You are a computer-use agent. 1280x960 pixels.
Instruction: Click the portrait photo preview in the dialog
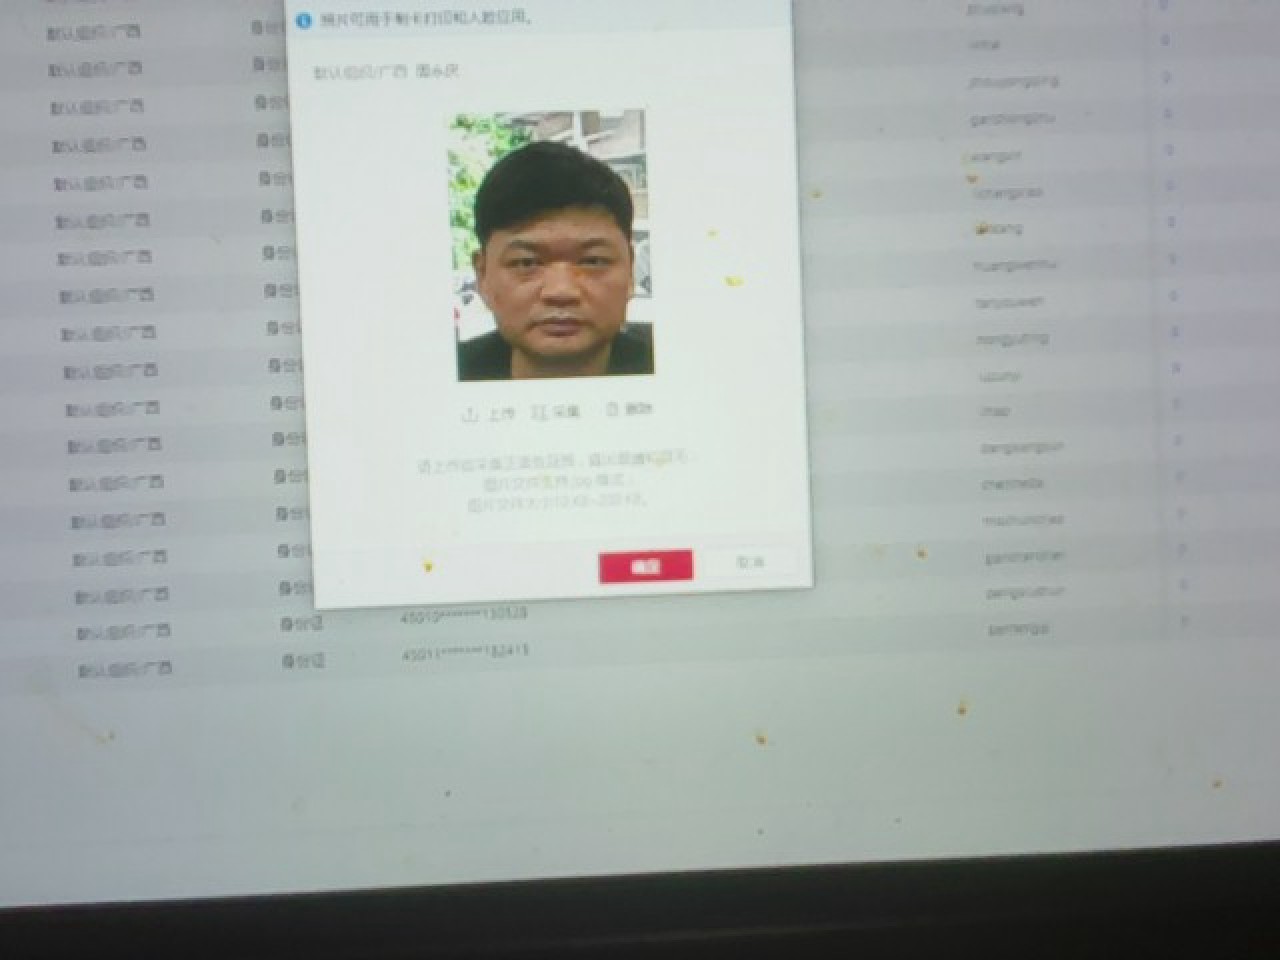(549, 245)
